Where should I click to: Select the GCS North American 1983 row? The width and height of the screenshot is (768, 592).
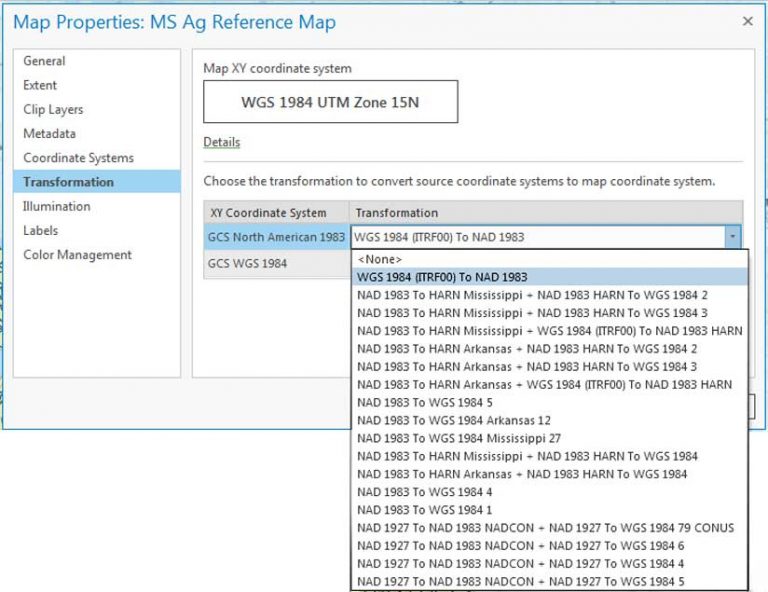point(275,238)
